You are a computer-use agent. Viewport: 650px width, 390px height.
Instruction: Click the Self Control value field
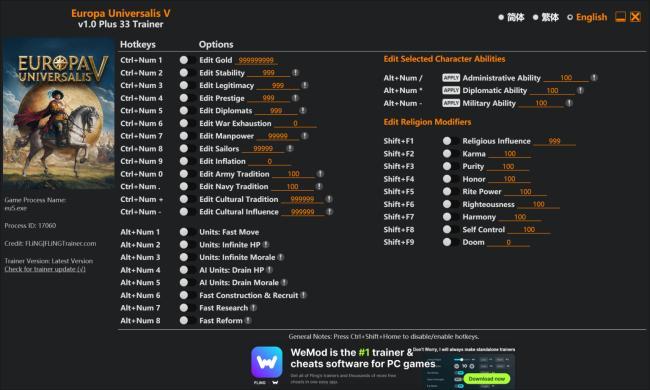[529, 230]
